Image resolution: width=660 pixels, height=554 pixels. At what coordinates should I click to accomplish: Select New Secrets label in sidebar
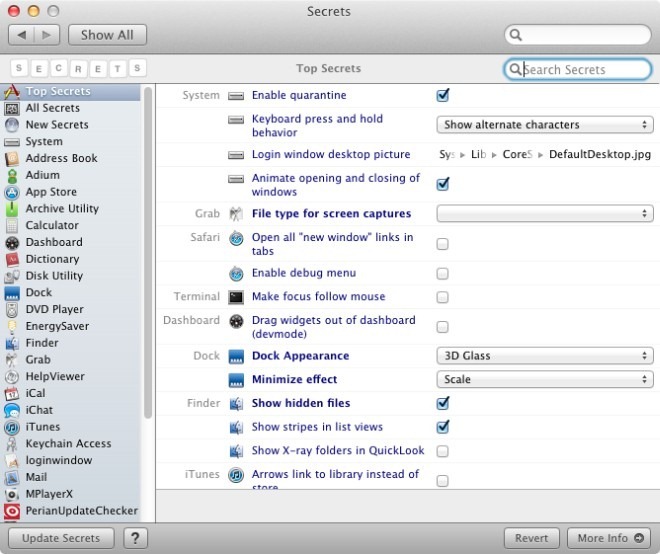point(57,125)
